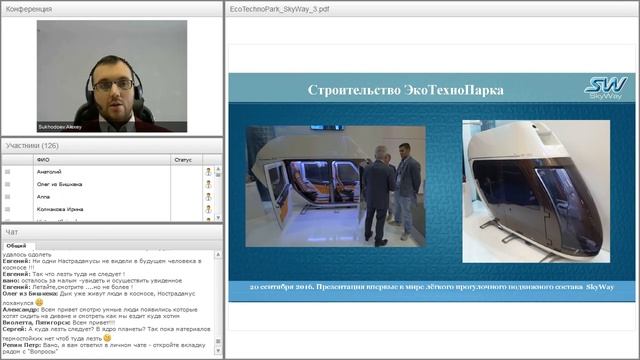Click Сергей's chat message
The image size is (640, 360).
pyautogui.click(x=107, y=333)
